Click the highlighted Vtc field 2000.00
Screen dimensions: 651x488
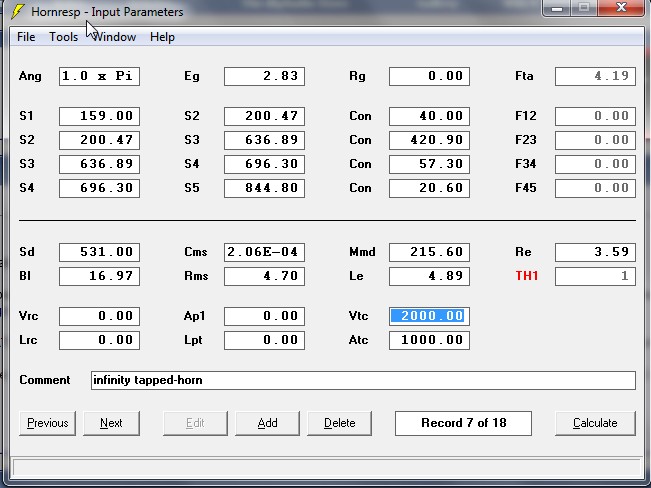click(429, 316)
